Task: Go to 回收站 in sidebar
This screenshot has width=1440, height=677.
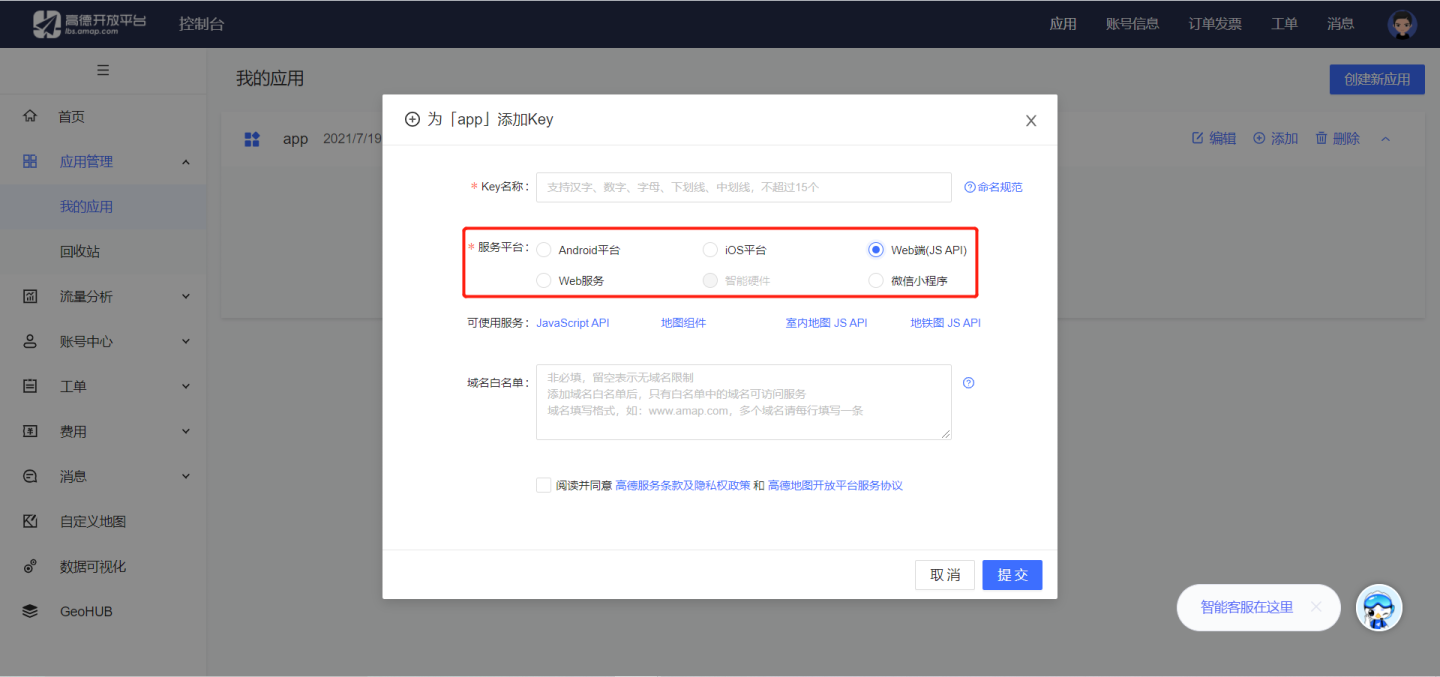Action: (80, 252)
